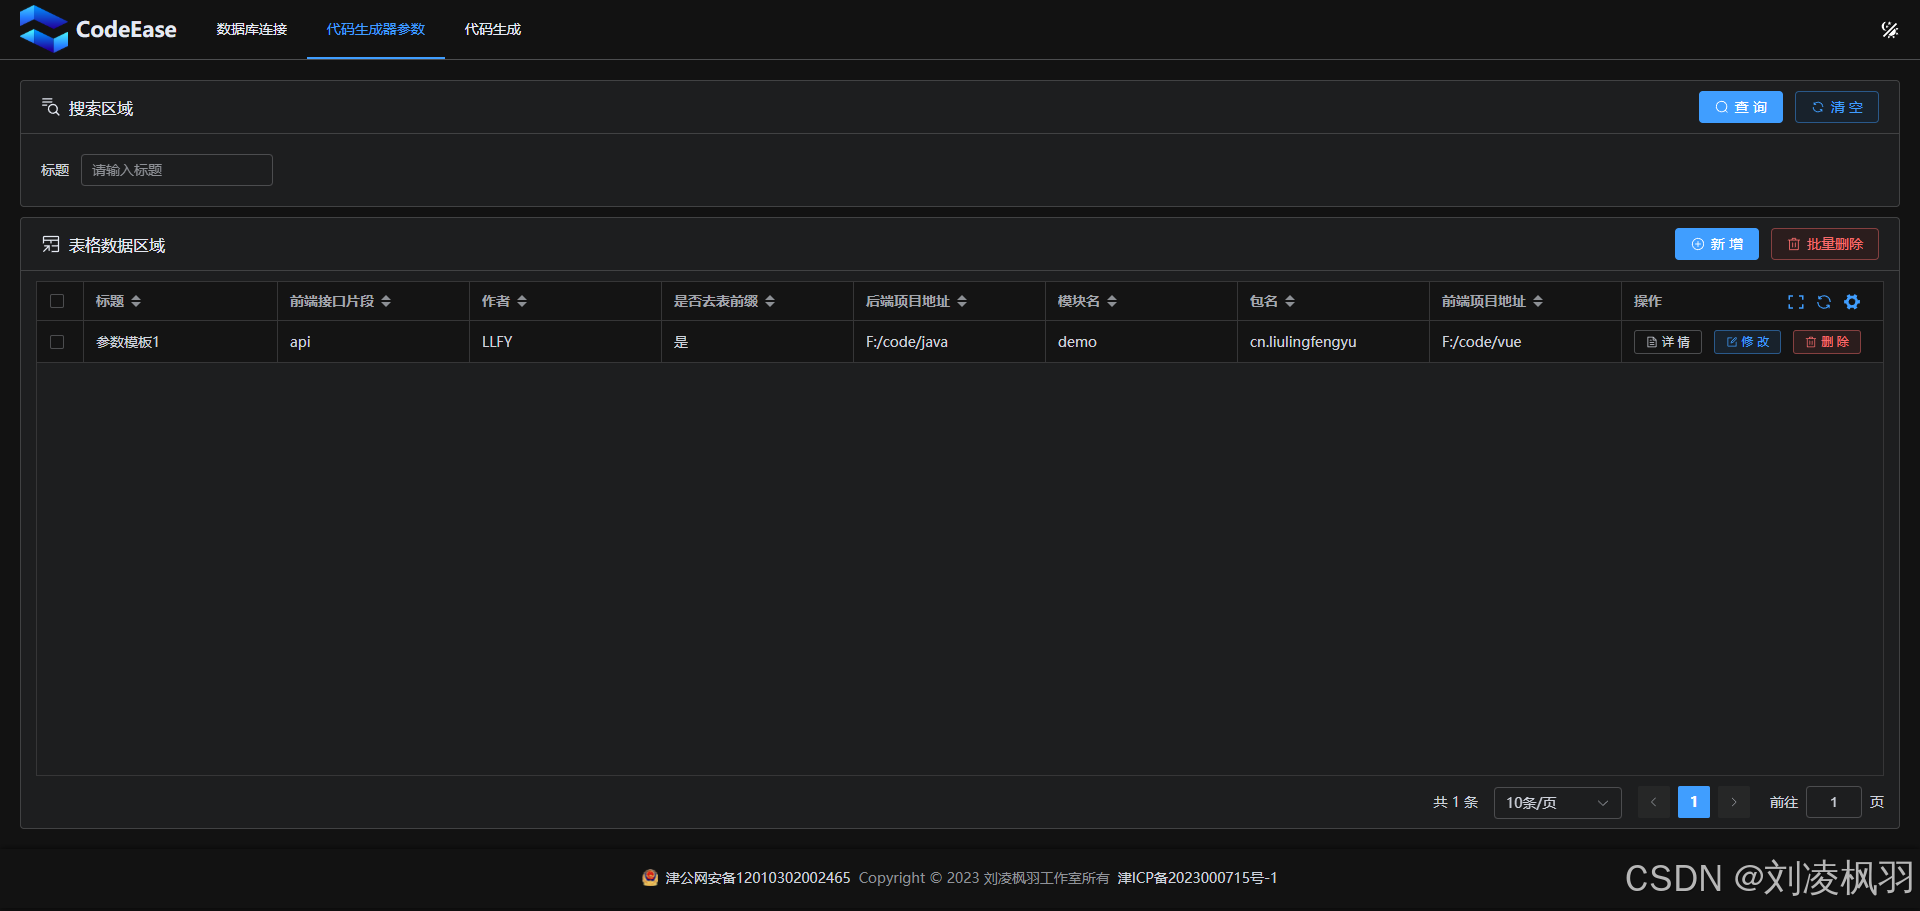Open 津ICP备2023000715号-1 link

click(x=1197, y=878)
